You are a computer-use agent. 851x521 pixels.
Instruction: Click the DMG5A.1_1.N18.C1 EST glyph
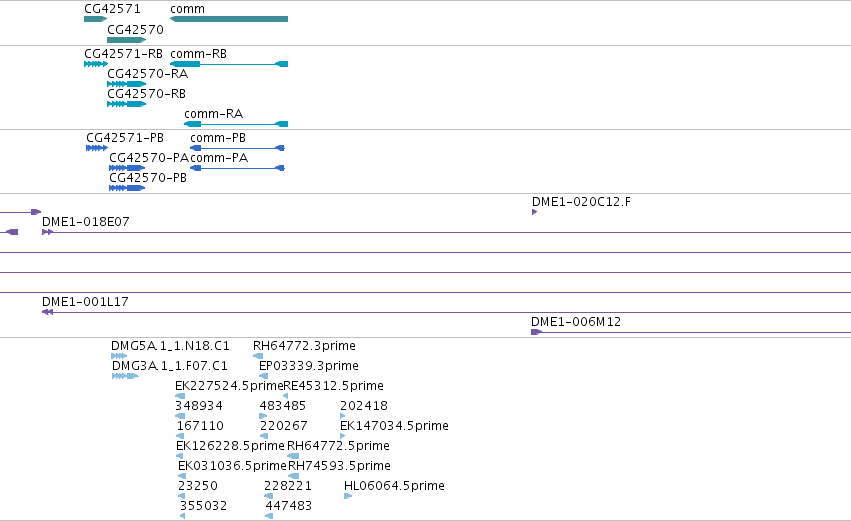[119, 357]
